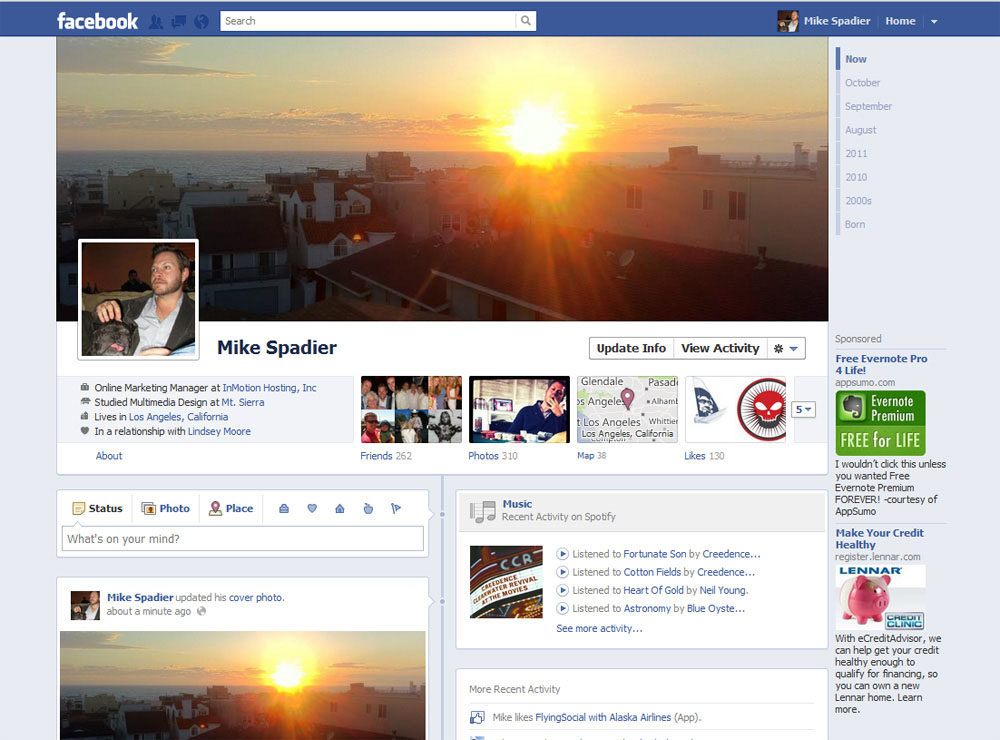Viewport: 1000px width, 740px height.
Task: Select the Place tab in composer
Action: 232,508
